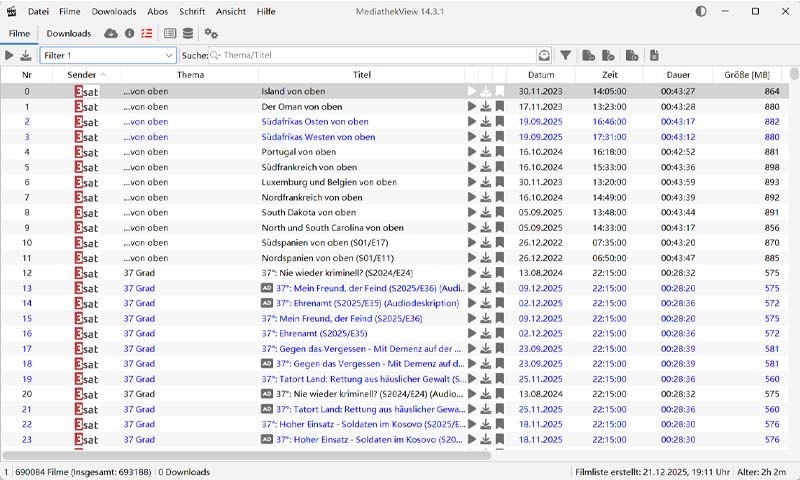The height and width of the screenshot is (480, 800).
Task: Select title 37°: Ehrenamt (S2025/E35)
Action: (x=314, y=334)
